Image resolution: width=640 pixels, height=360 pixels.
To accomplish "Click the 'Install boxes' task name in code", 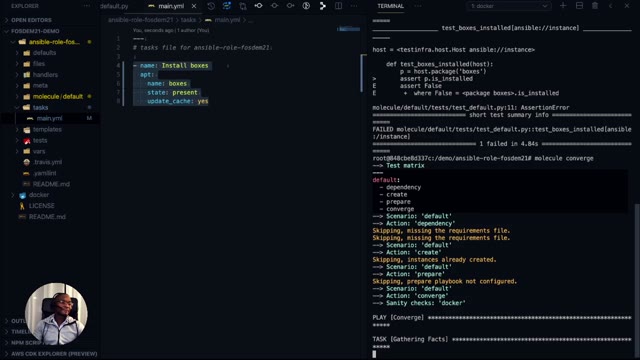I will pos(185,65).
